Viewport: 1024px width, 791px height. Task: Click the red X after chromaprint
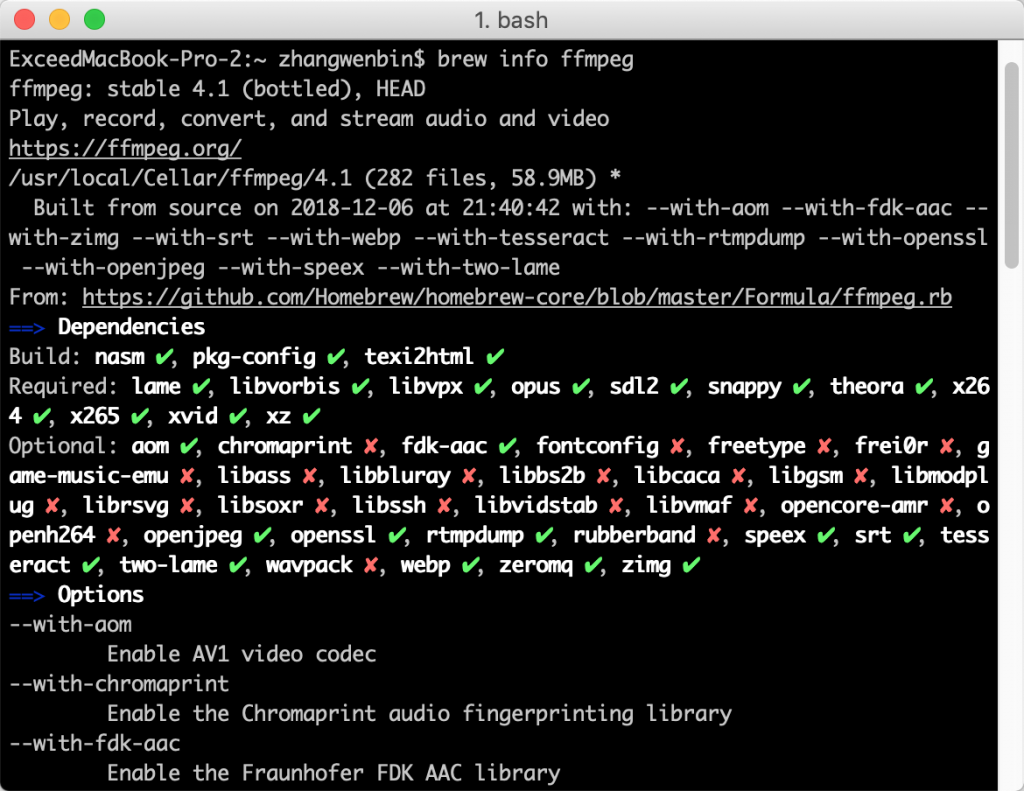tap(371, 446)
